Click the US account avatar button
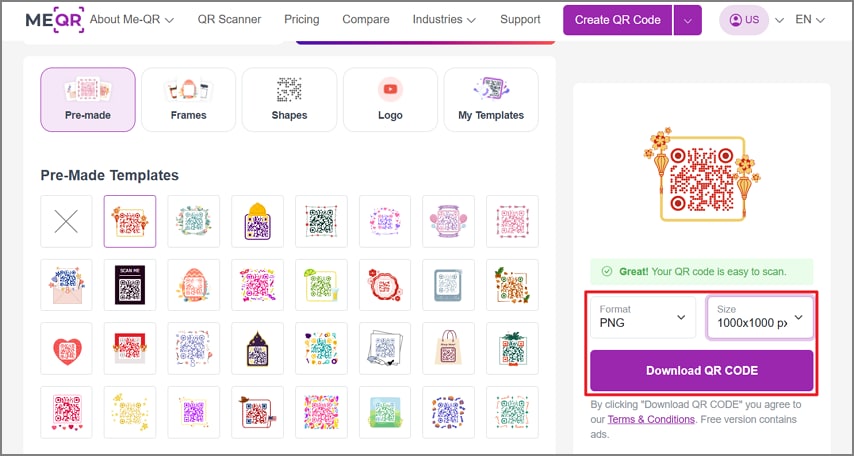 (744, 20)
